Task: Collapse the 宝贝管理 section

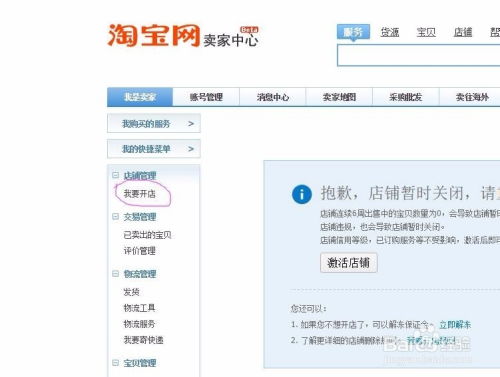Action: [115, 363]
